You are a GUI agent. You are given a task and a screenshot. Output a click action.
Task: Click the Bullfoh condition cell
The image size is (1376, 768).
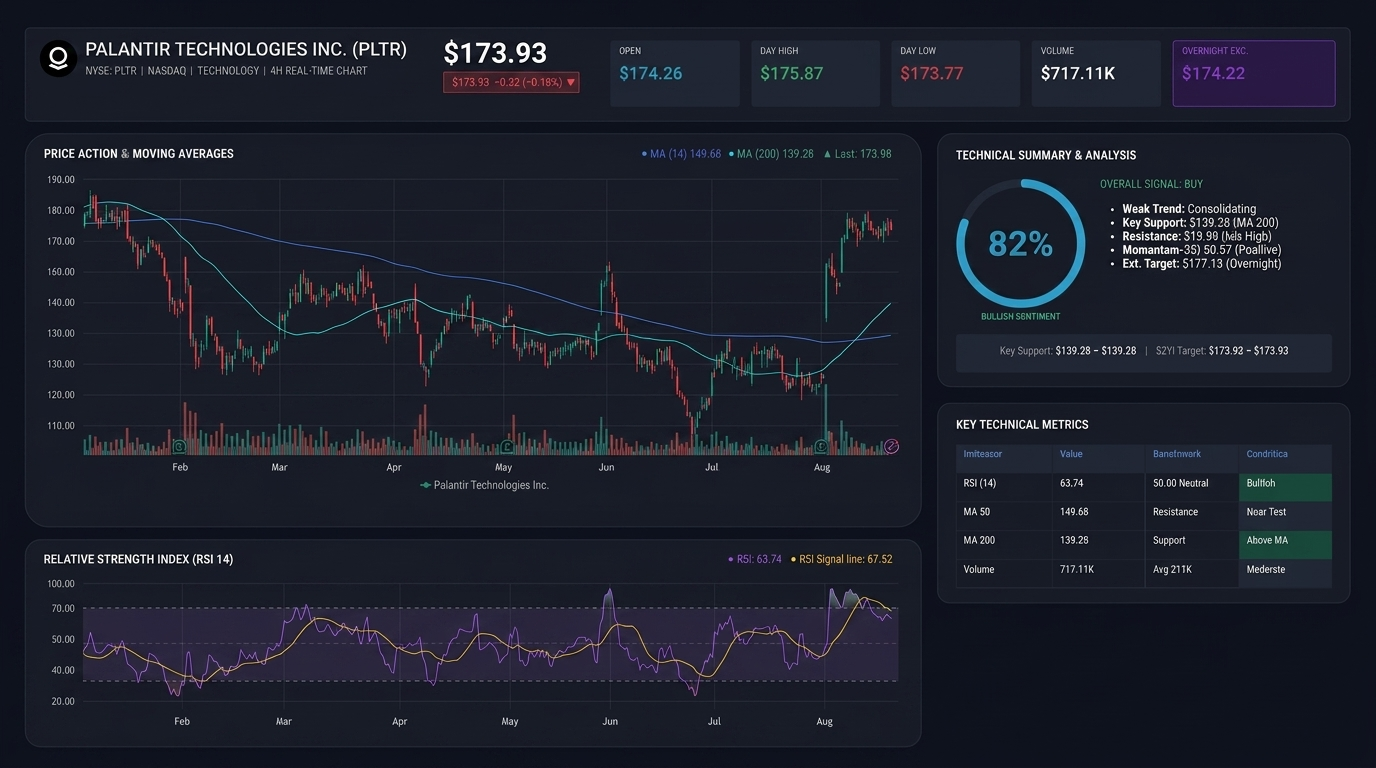click(x=1285, y=487)
